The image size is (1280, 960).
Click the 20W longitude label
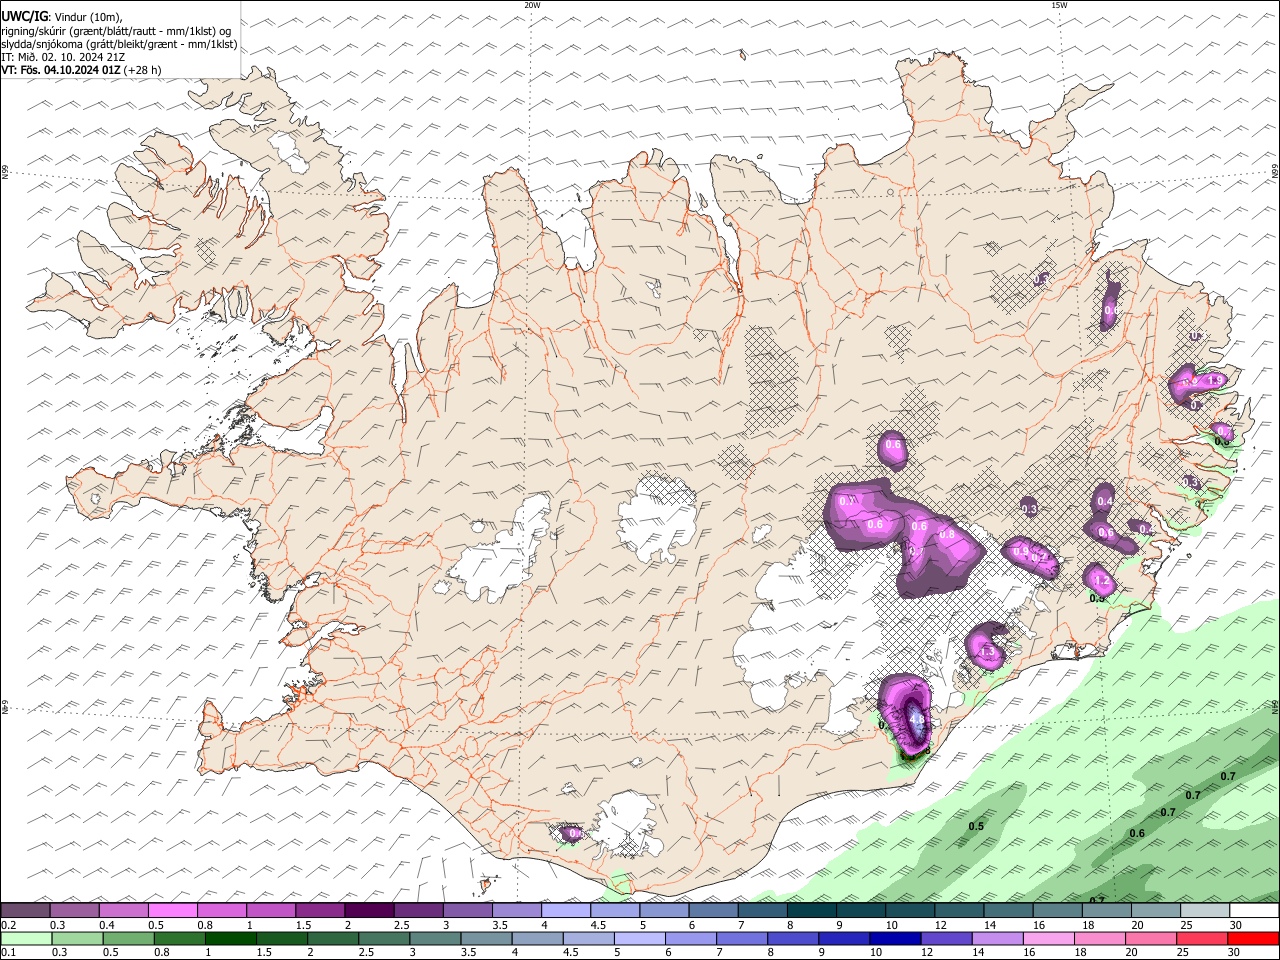tap(532, 5)
